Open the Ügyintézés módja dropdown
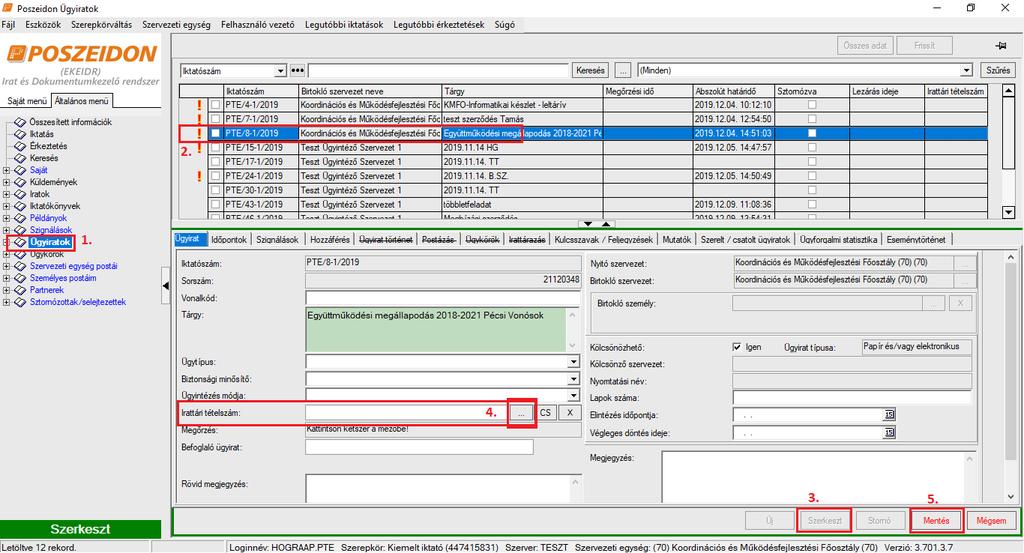This screenshot has width=1024, height=553. tap(573, 395)
